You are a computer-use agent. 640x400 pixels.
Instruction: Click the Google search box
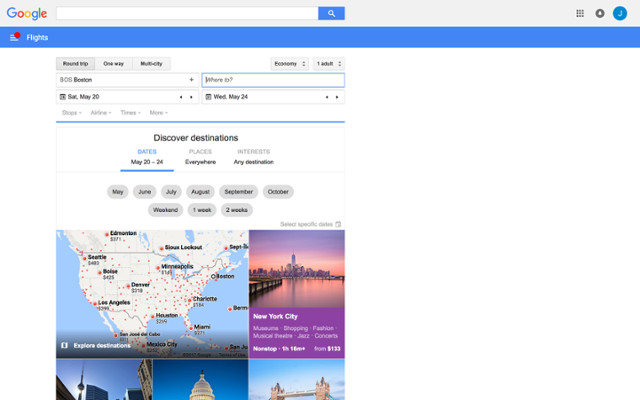tap(187, 13)
